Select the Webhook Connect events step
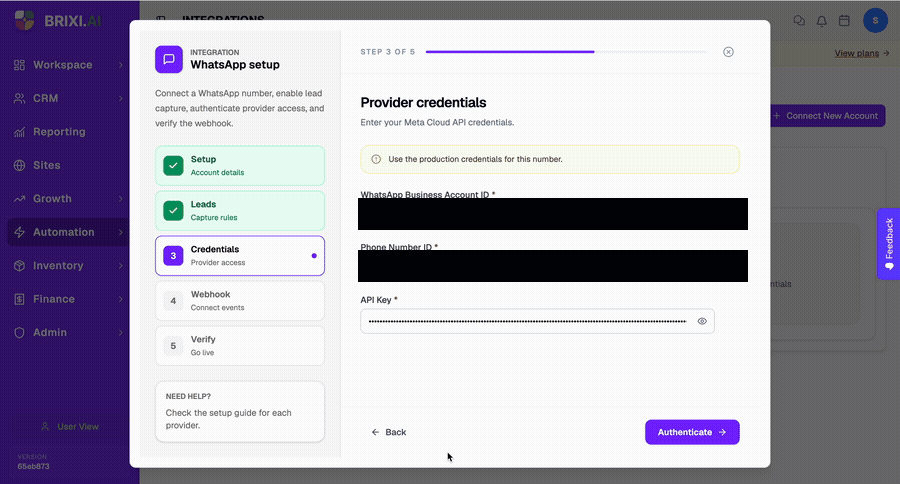The height and width of the screenshot is (484, 900). (x=240, y=301)
